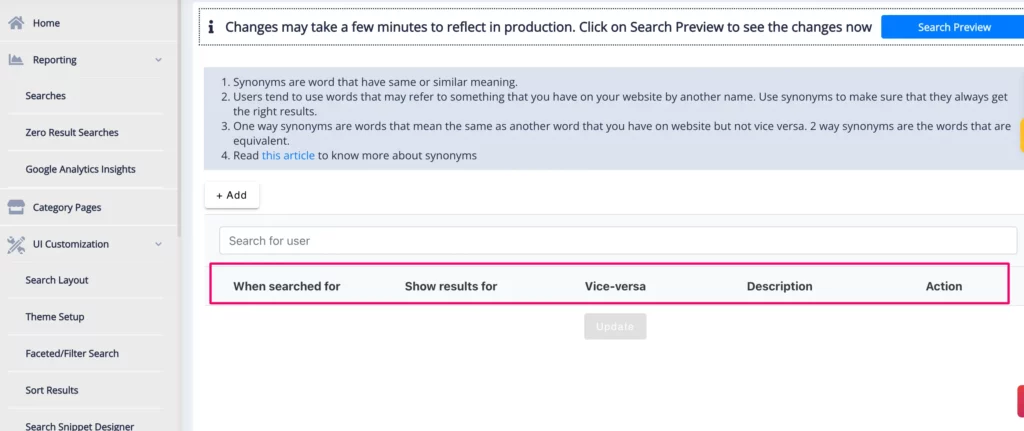Image resolution: width=1024 pixels, height=431 pixels.
Task: Click the Update button
Action: (615, 326)
